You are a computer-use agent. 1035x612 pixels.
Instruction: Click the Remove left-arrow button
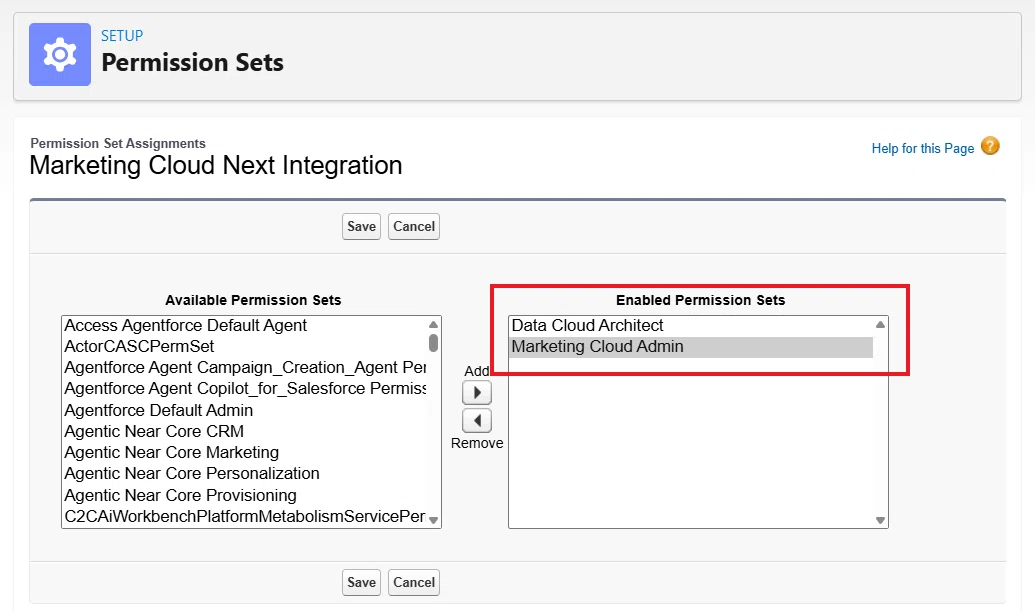(x=477, y=421)
